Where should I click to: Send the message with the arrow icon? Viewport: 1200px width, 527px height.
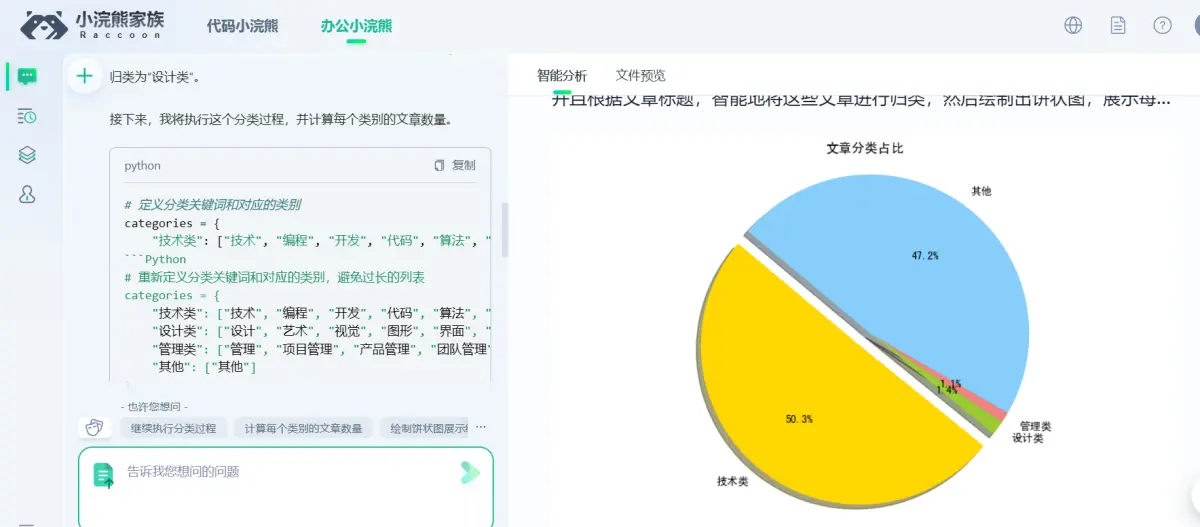tap(469, 473)
